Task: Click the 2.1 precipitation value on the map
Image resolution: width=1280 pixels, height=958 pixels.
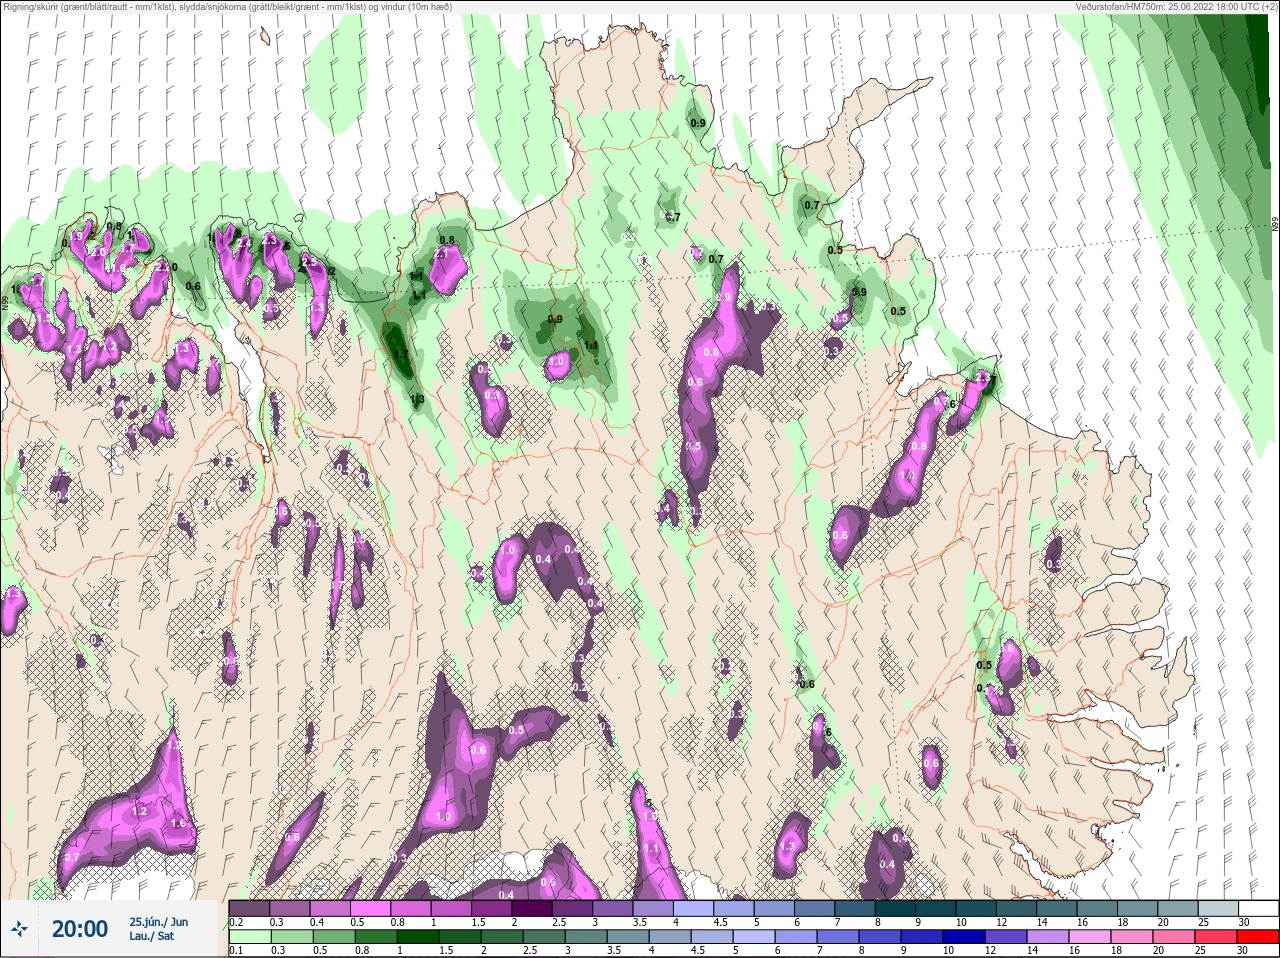Action: pos(441,254)
